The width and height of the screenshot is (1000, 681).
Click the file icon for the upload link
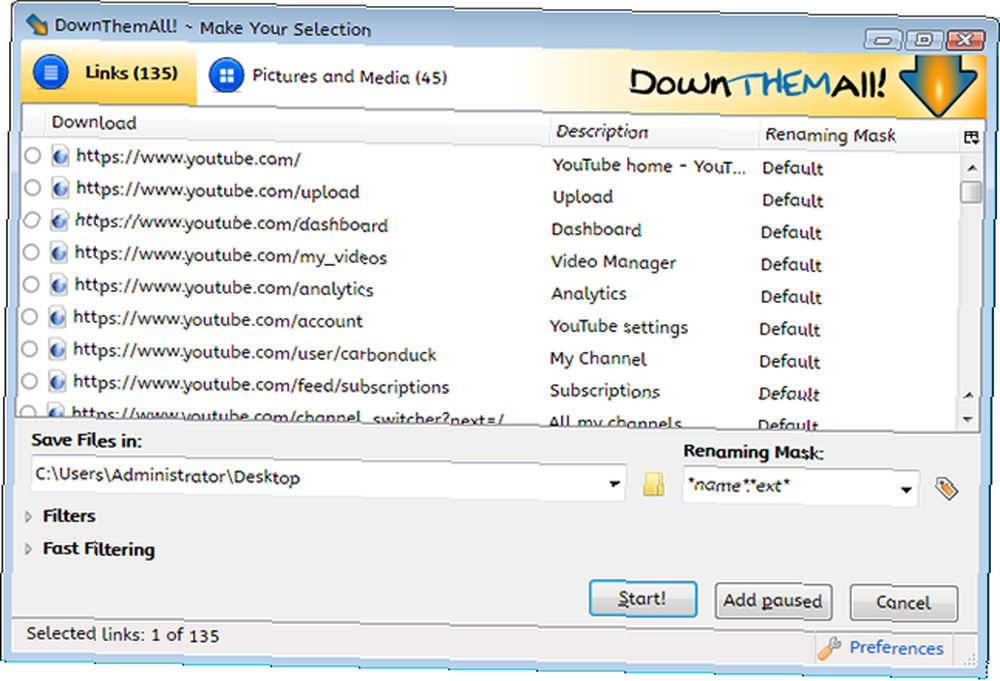[x=59, y=188]
